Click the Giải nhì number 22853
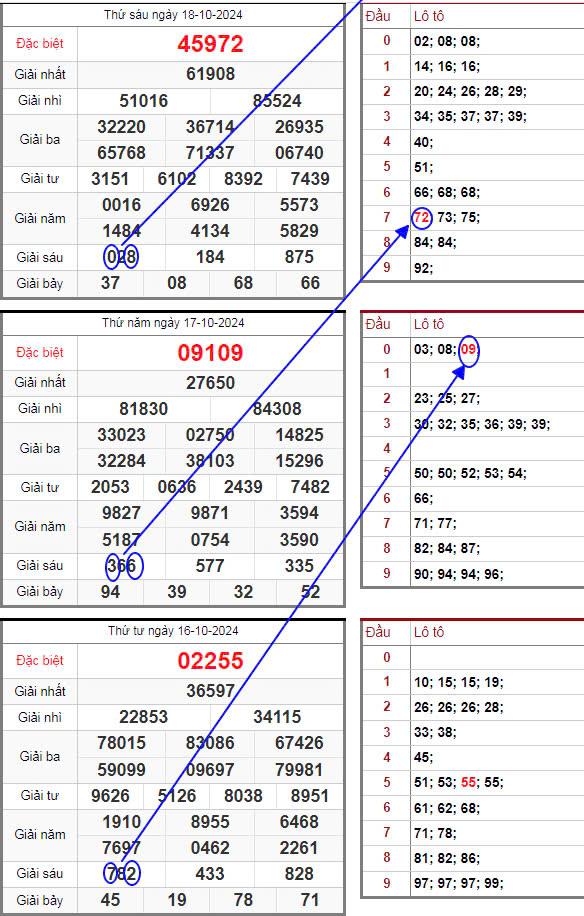The height and width of the screenshot is (916, 584). coord(144,717)
